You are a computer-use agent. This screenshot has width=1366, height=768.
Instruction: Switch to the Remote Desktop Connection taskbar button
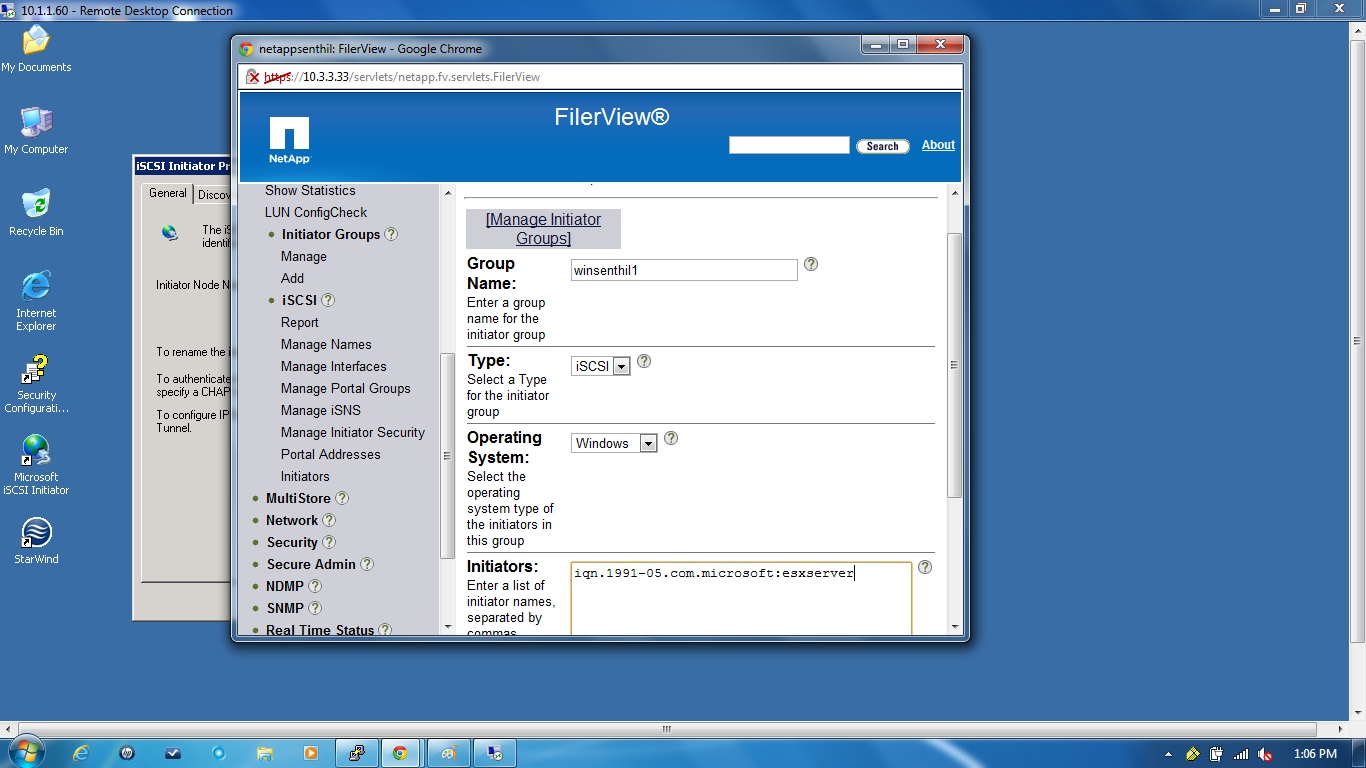pos(495,753)
